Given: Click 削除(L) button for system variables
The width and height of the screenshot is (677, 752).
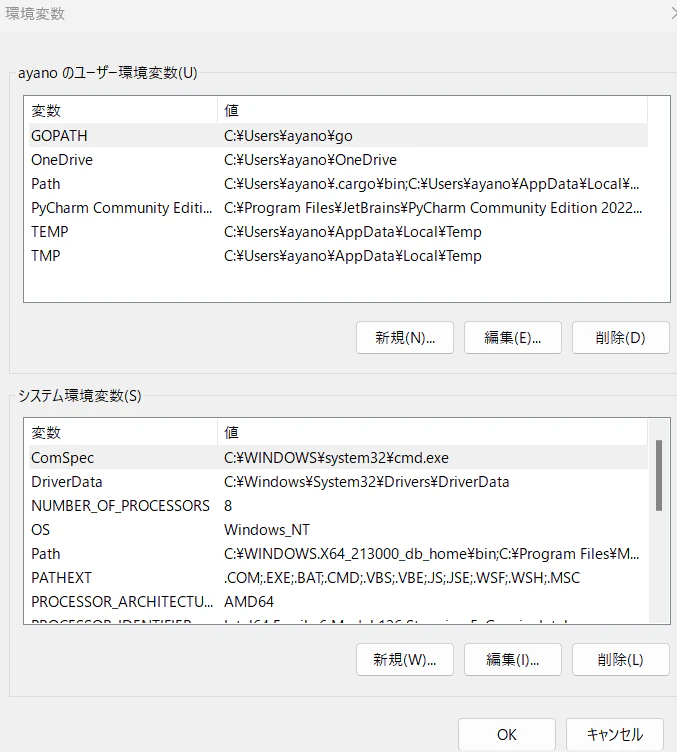Looking at the screenshot, I should (620, 659).
